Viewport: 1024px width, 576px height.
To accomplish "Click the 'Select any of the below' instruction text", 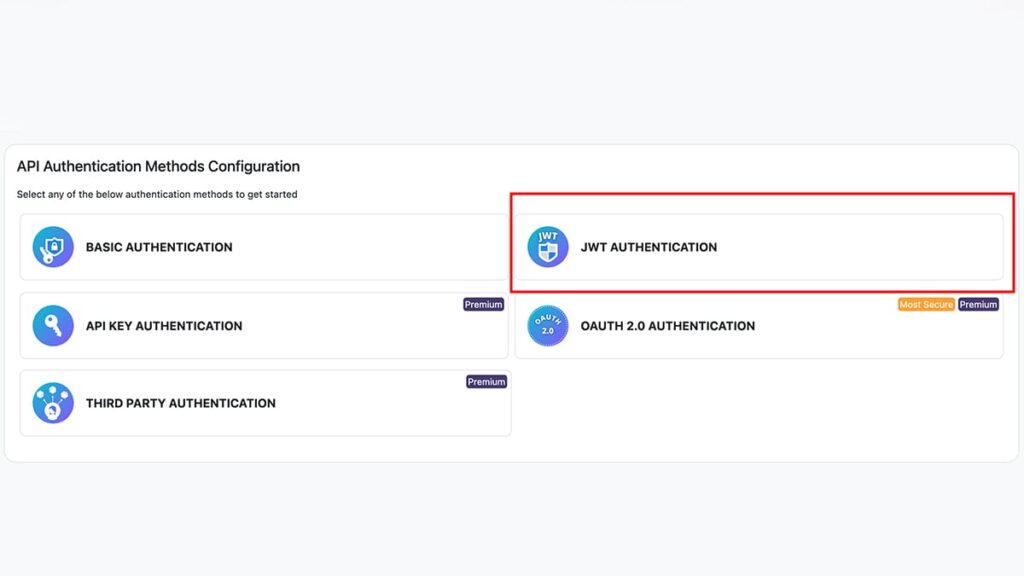I will tap(157, 195).
